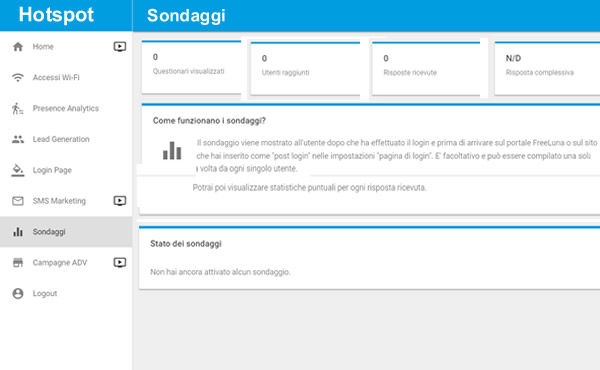Image resolution: width=600 pixels, height=370 pixels.
Task: Click the Lead Generation people icon
Action: (x=18, y=139)
